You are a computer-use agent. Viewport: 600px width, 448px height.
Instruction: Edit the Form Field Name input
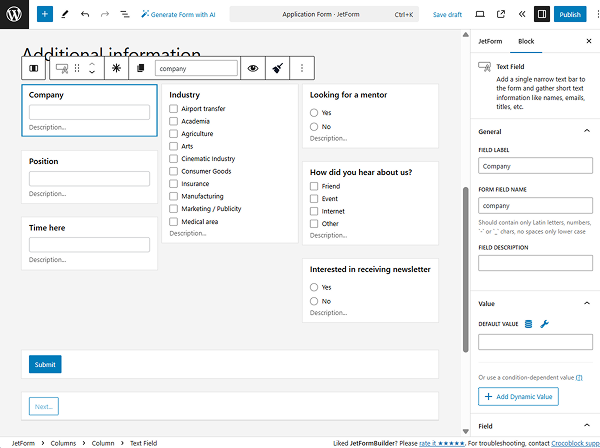click(535, 205)
